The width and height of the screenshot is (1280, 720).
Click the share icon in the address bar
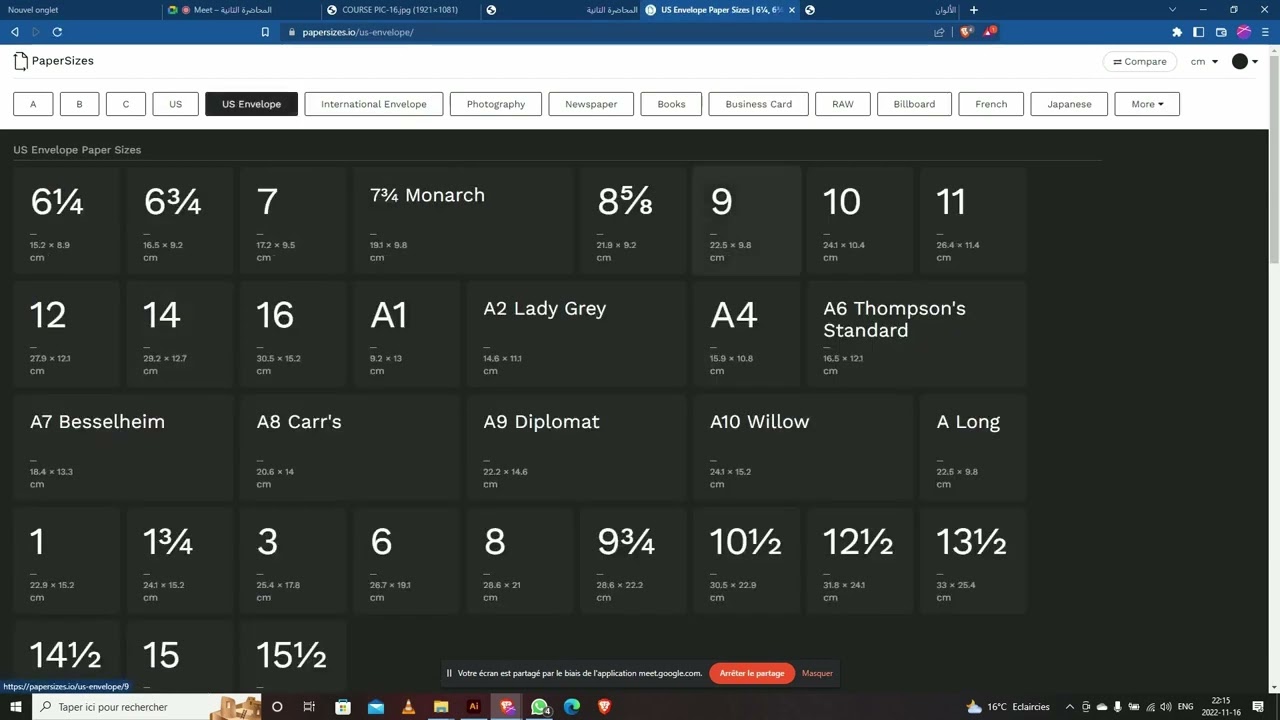[x=939, y=32]
